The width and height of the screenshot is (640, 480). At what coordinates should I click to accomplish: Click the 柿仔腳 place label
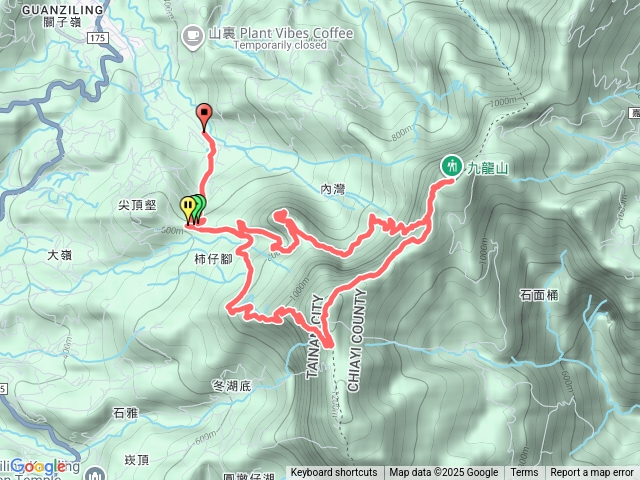(213, 259)
